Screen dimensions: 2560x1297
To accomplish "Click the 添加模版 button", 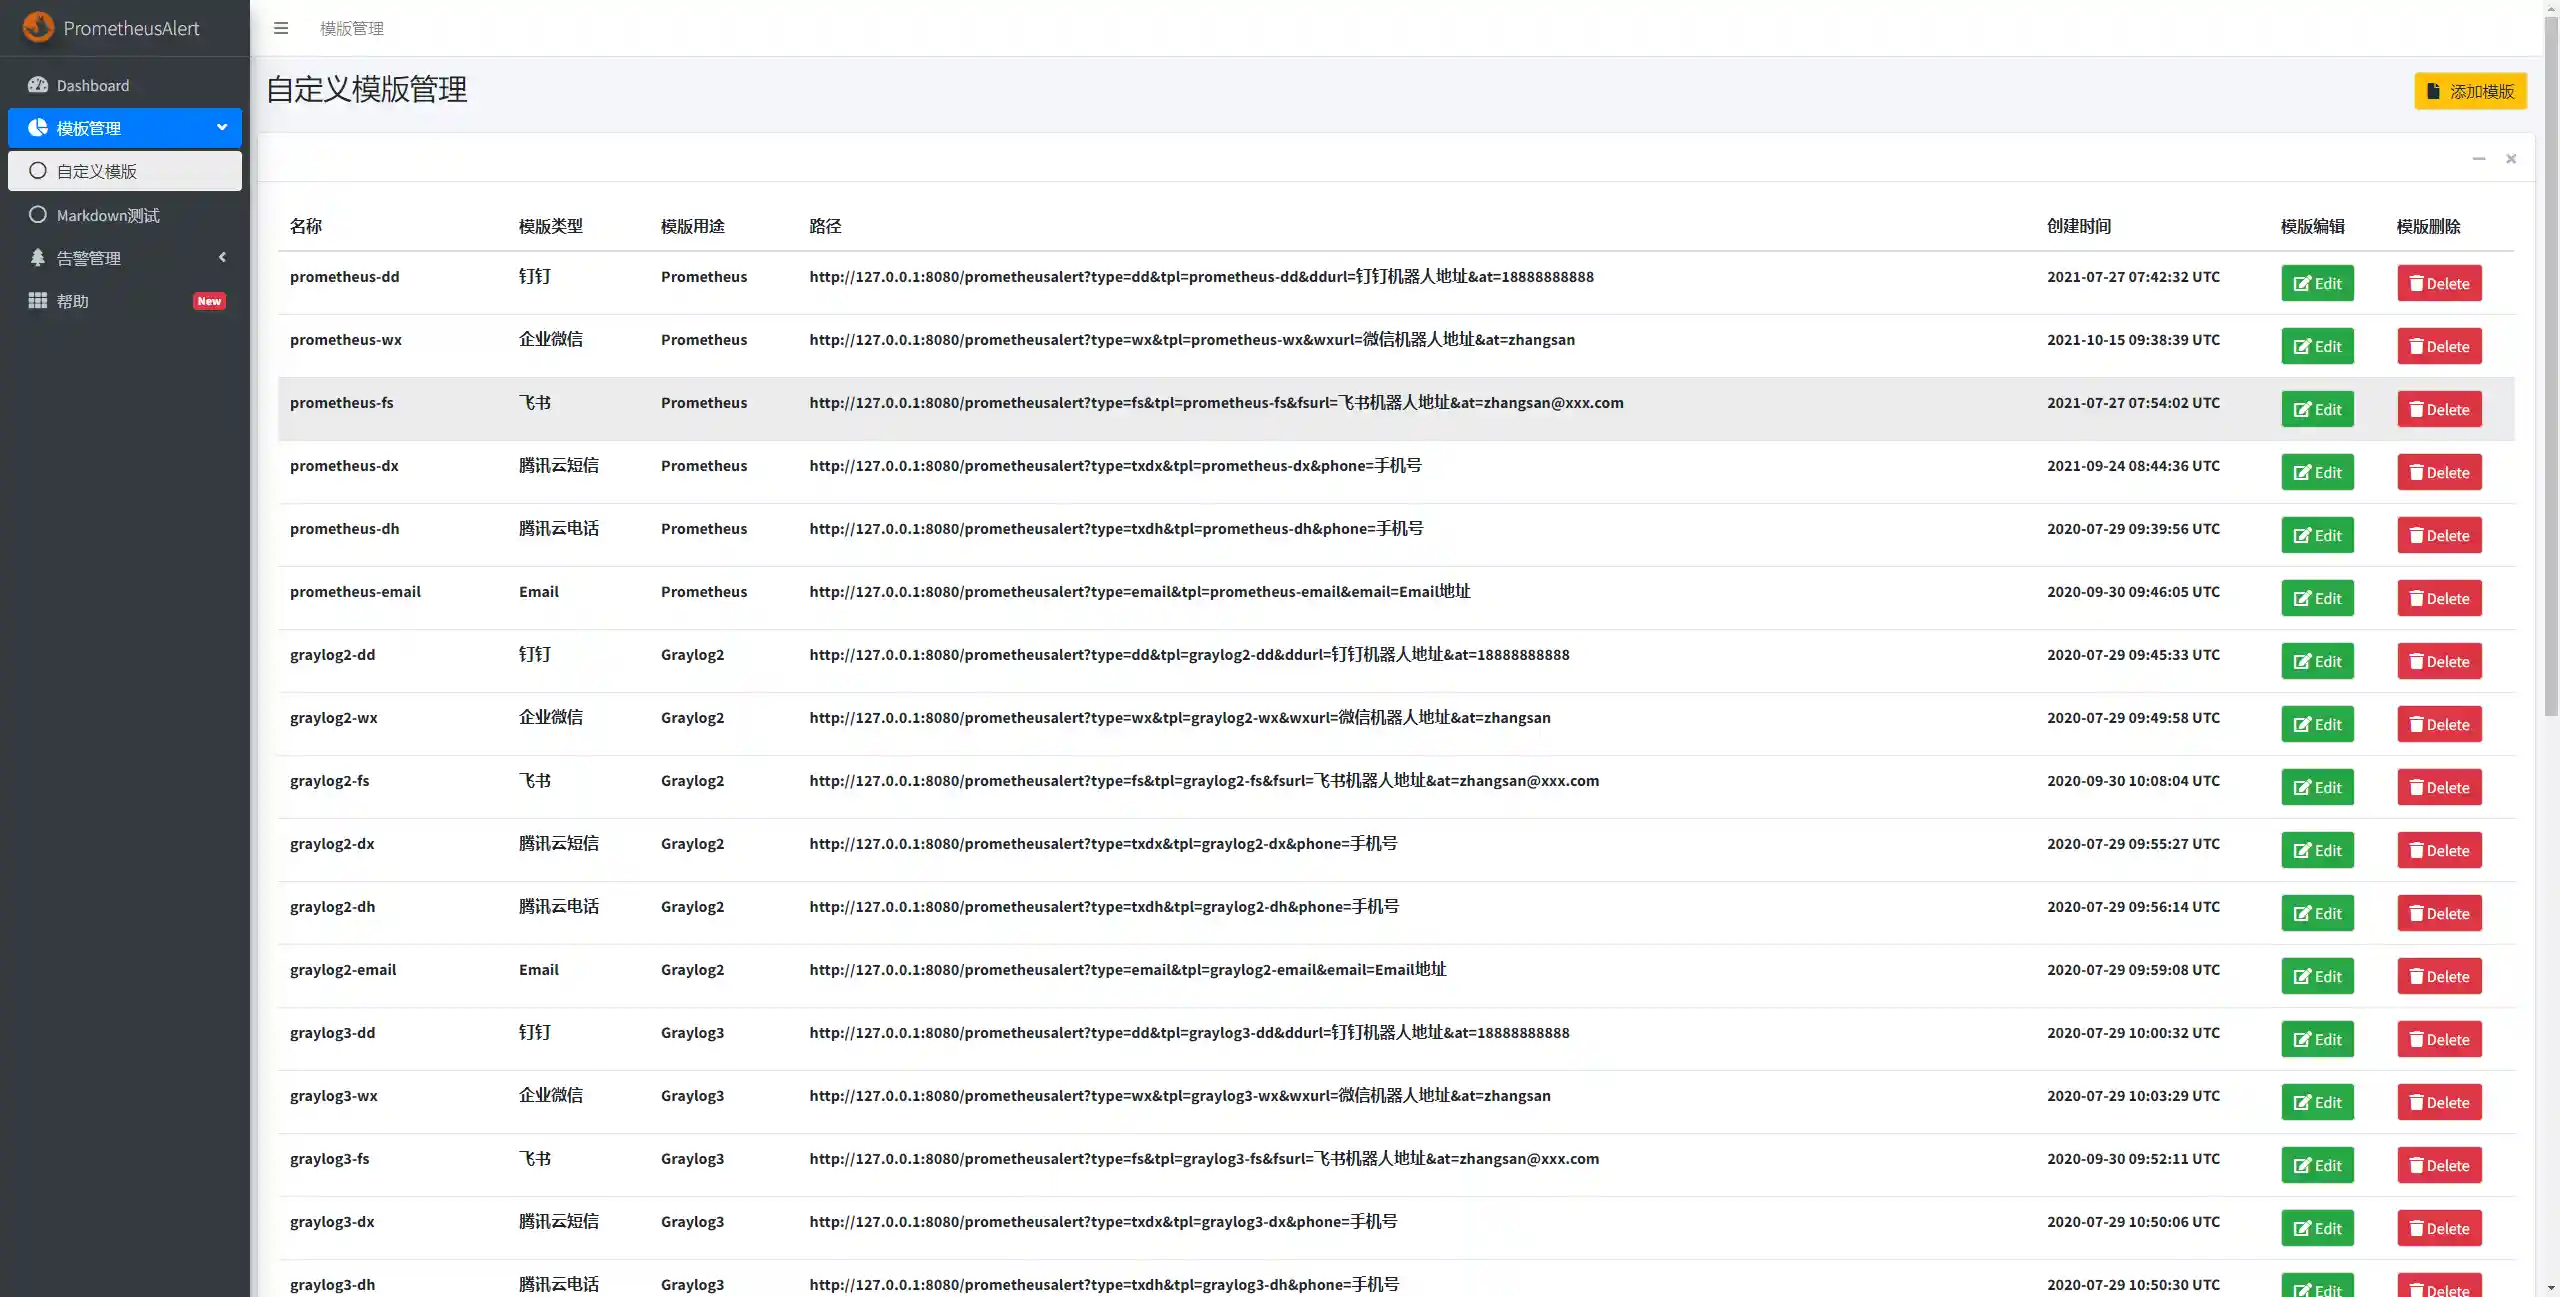I will (x=2469, y=90).
